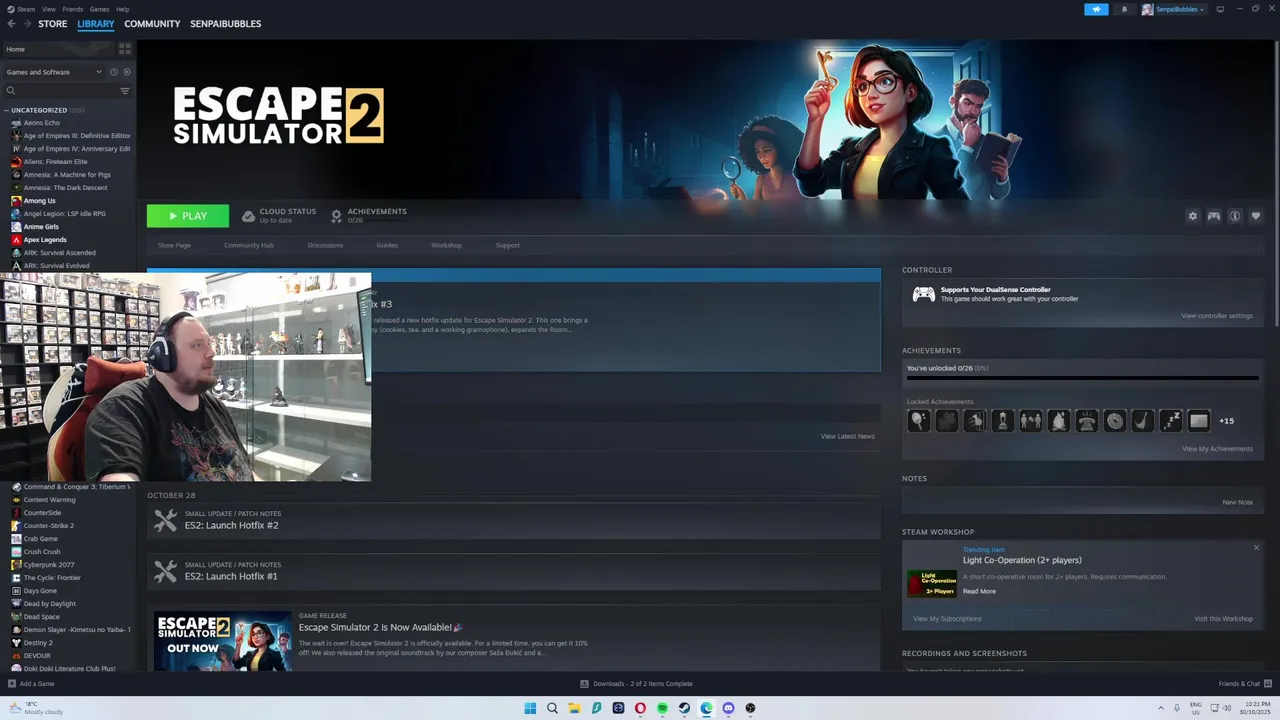Click the New Note button

pyautogui.click(x=1237, y=502)
